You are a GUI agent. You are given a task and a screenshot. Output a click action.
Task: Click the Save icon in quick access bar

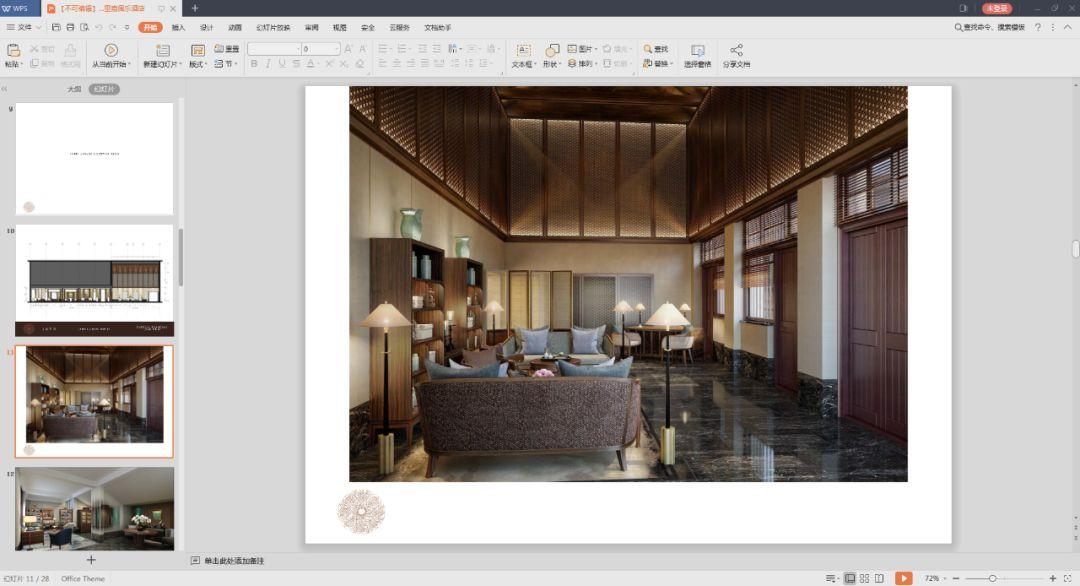(x=56, y=28)
